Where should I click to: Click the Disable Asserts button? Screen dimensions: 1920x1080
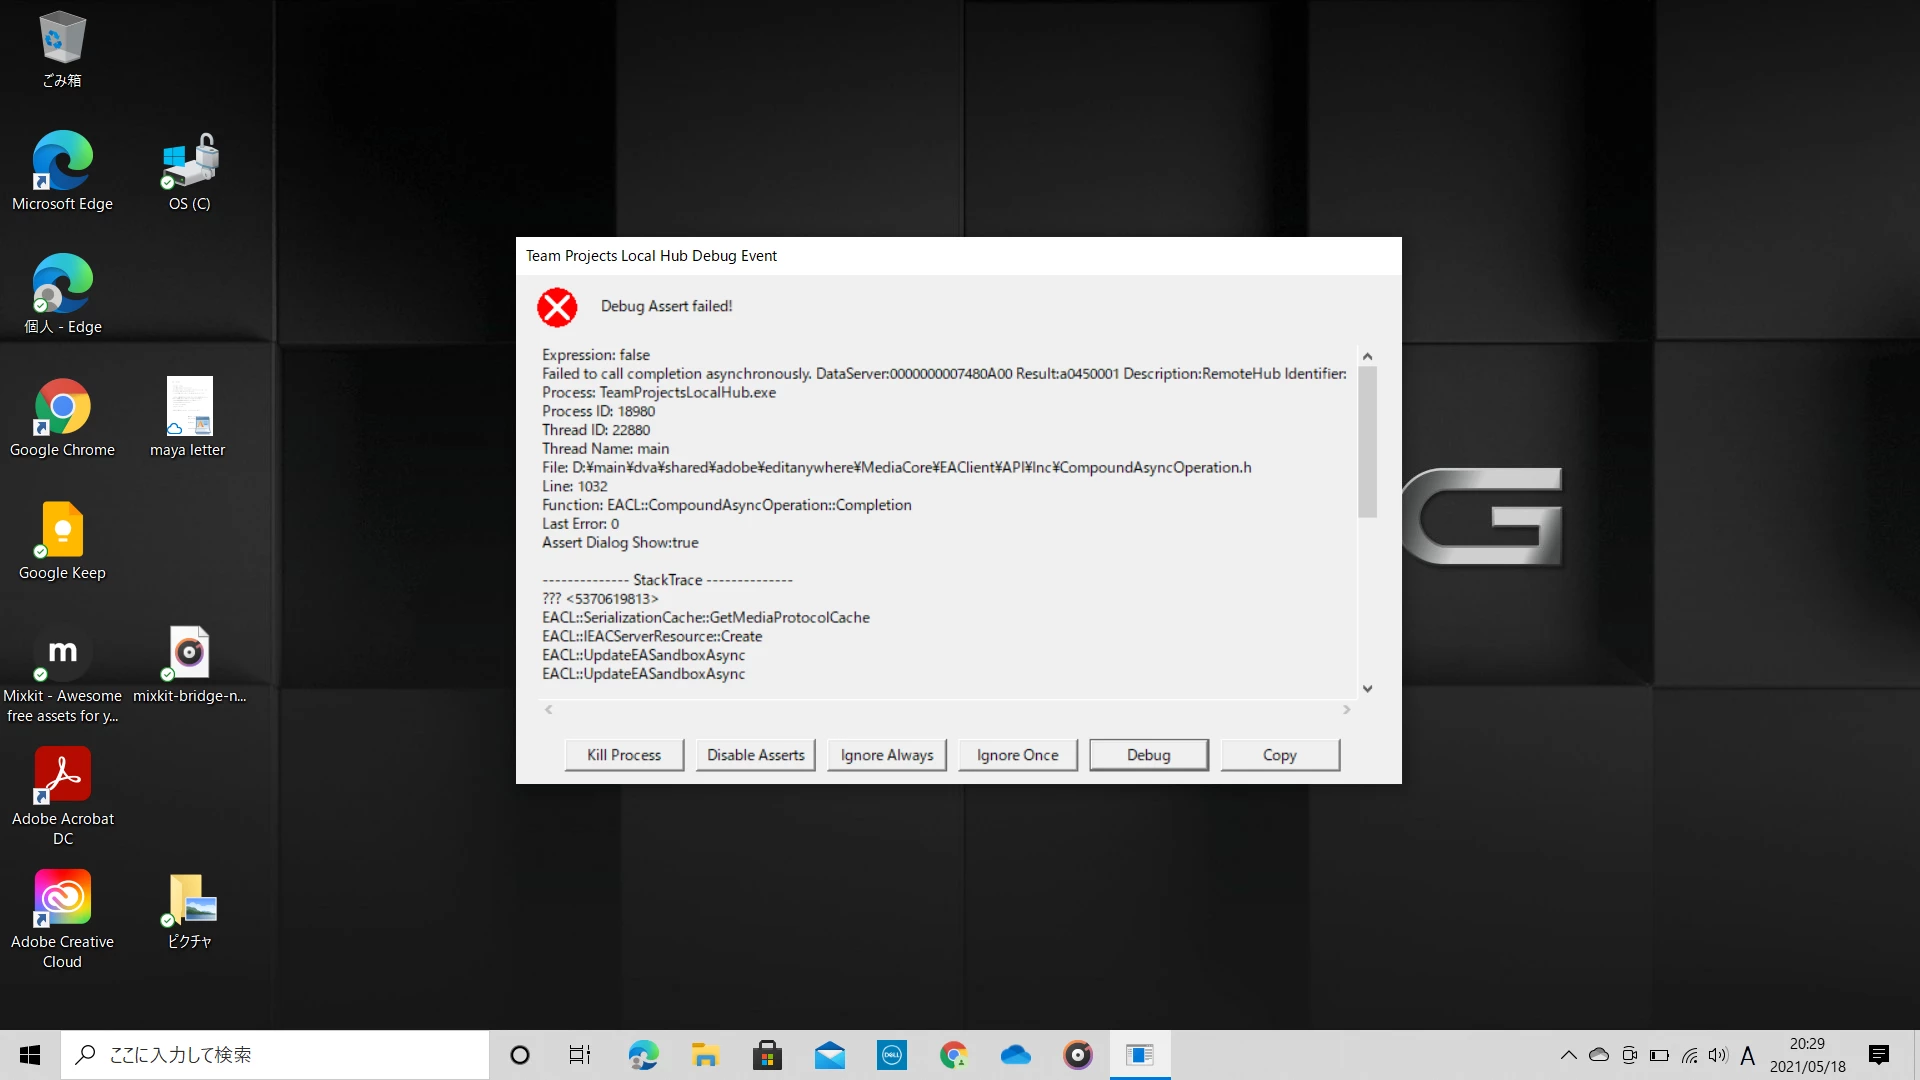(x=756, y=755)
